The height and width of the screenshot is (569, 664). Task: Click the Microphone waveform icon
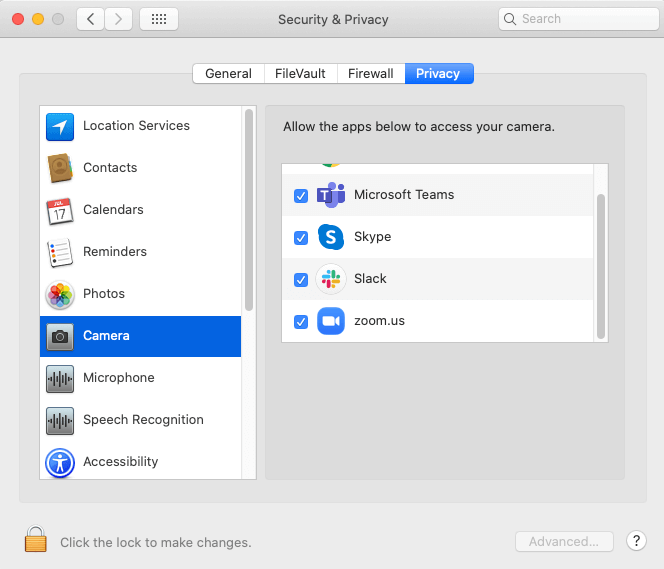60,378
